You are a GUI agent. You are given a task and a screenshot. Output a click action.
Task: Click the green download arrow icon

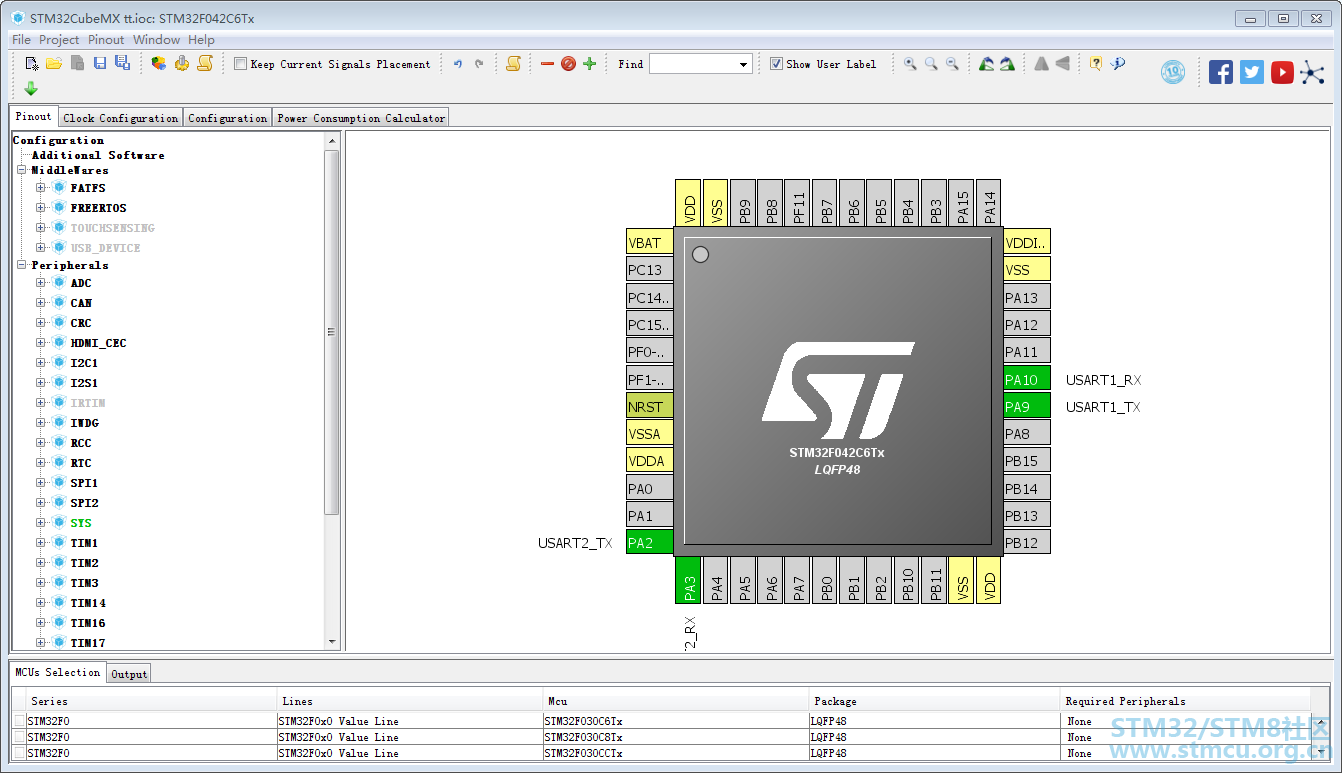click(x=31, y=88)
